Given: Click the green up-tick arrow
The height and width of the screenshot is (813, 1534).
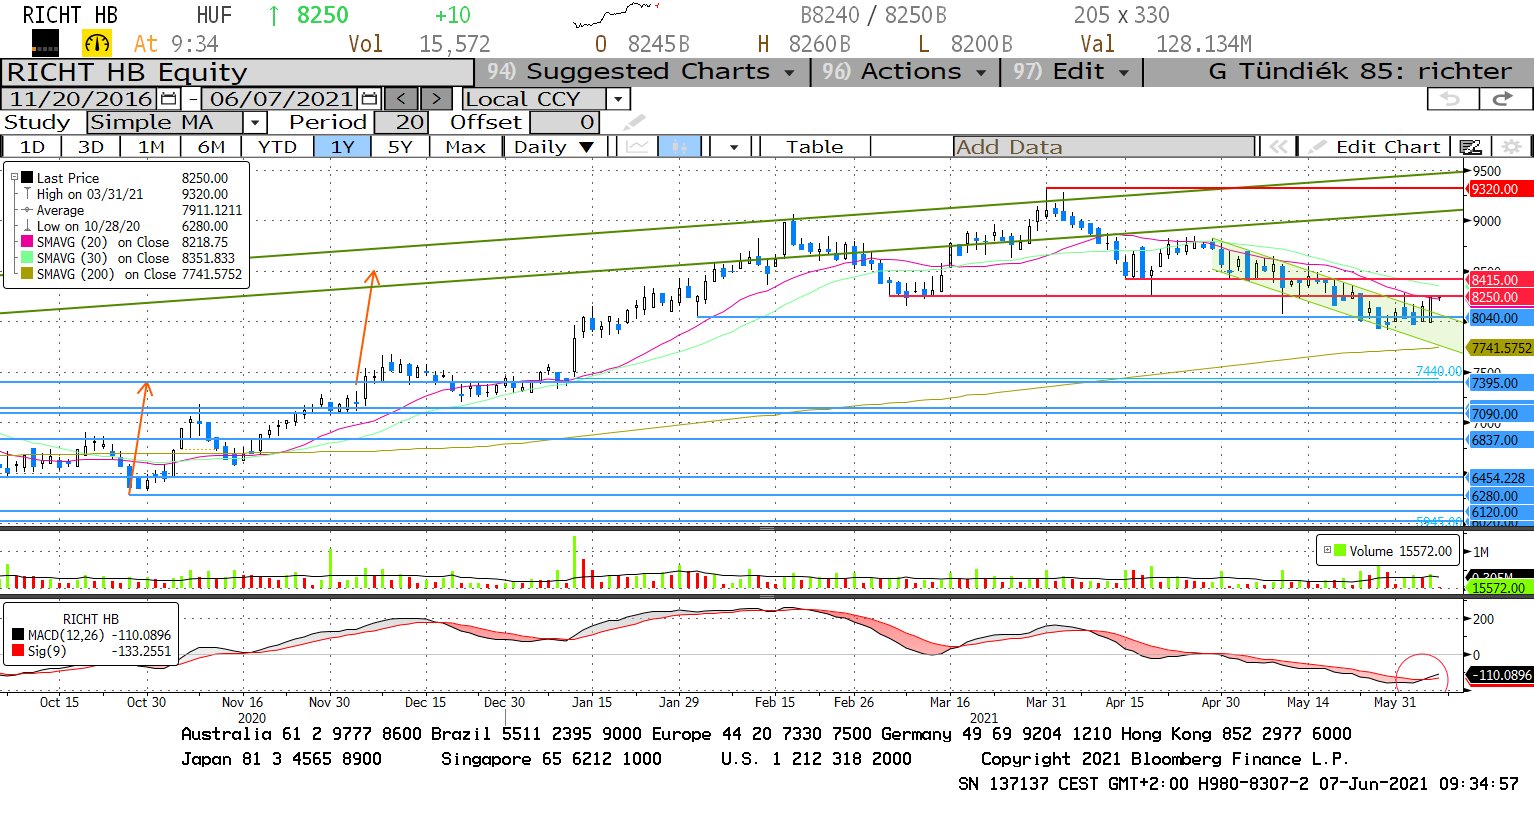Looking at the screenshot, I should tap(274, 15).
